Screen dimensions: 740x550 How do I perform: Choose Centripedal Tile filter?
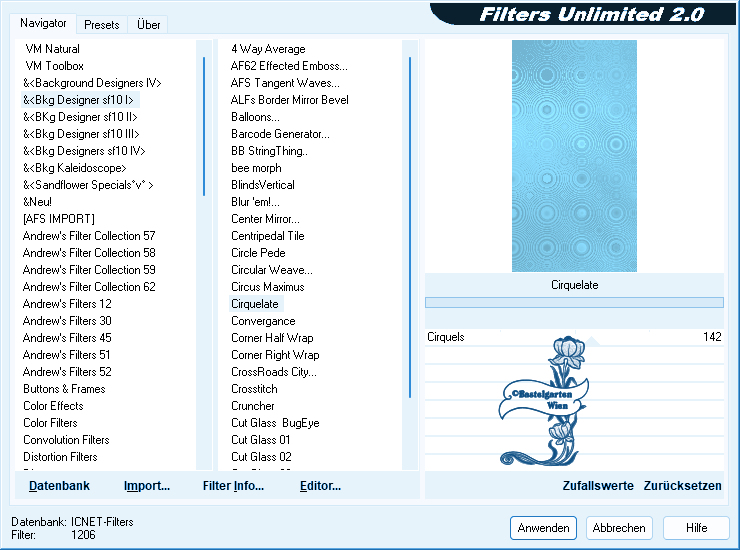[x=268, y=236]
